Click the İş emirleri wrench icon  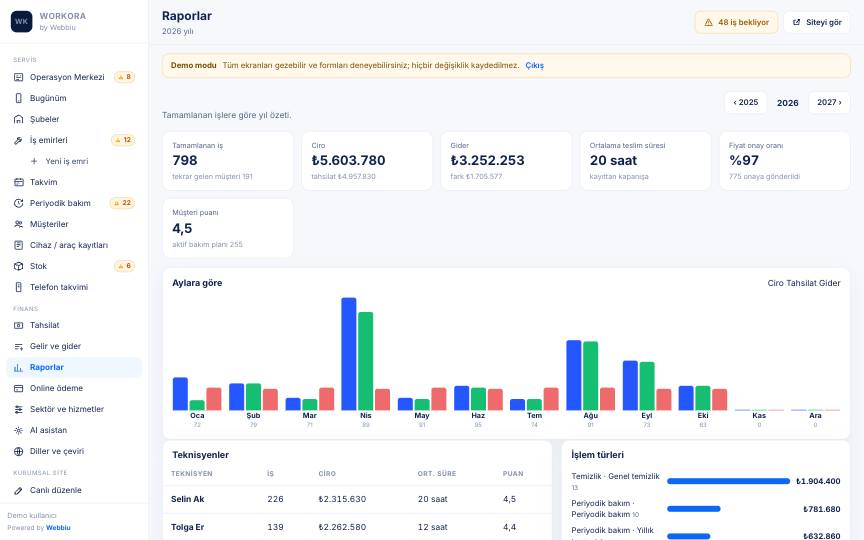point(18,140)
